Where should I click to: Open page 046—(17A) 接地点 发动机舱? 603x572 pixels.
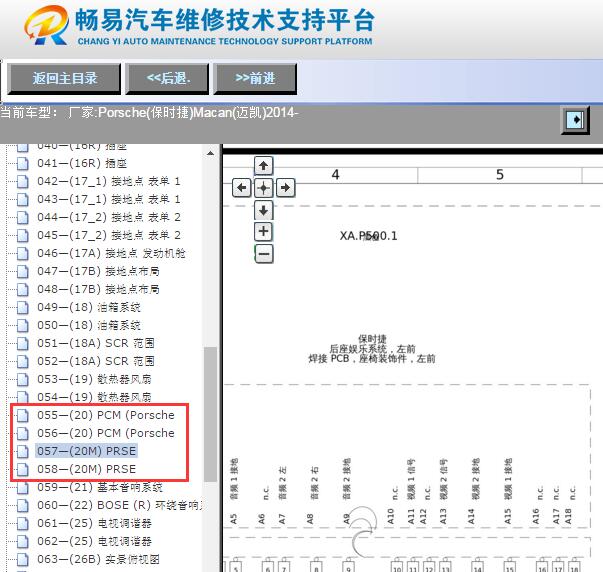[x=111, y=253]
